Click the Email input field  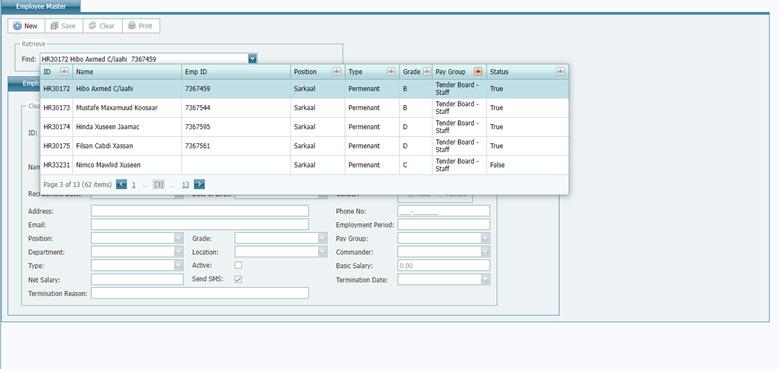(200, 225)
